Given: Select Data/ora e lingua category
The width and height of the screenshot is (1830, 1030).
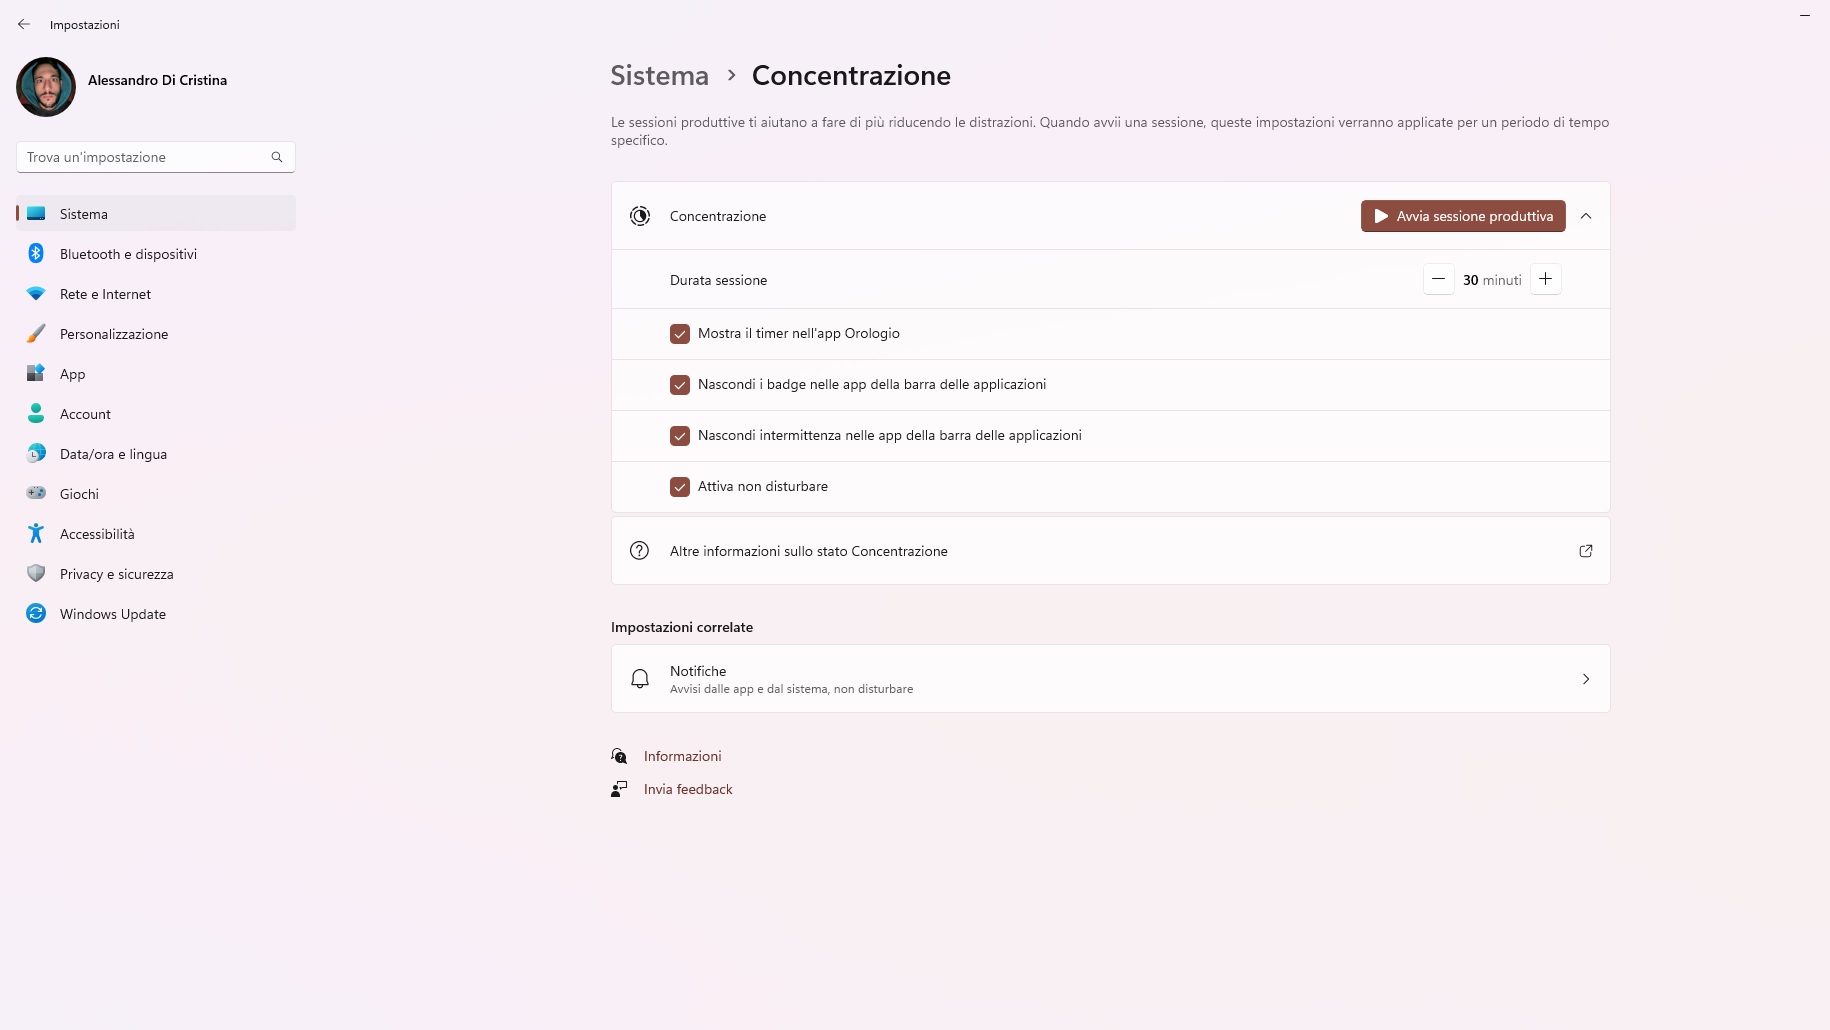Looking at the screenshot, I should tap(113, 454).
